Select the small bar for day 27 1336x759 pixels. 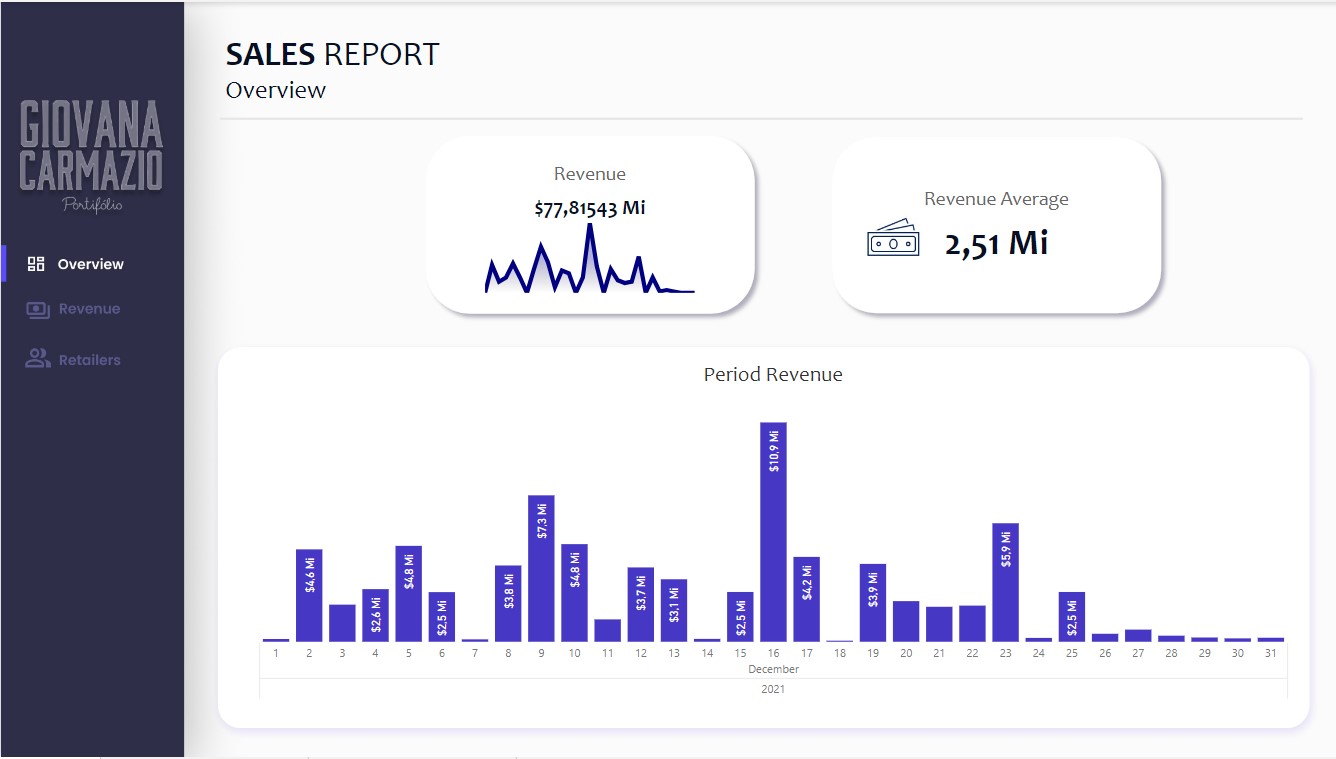click(x=1138, y=635)
